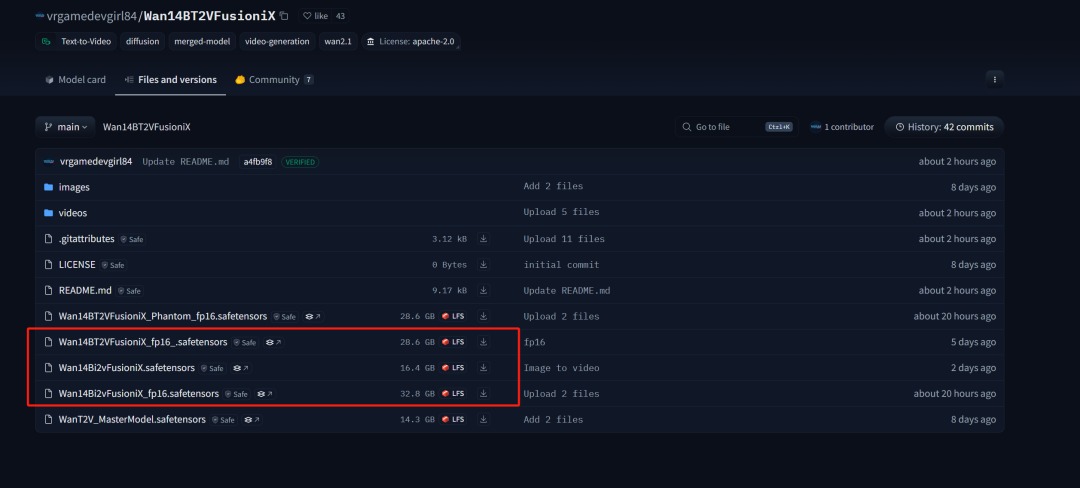Open the pointer-file icon on the WanT2V_MasterModel row

coord(252,420)
